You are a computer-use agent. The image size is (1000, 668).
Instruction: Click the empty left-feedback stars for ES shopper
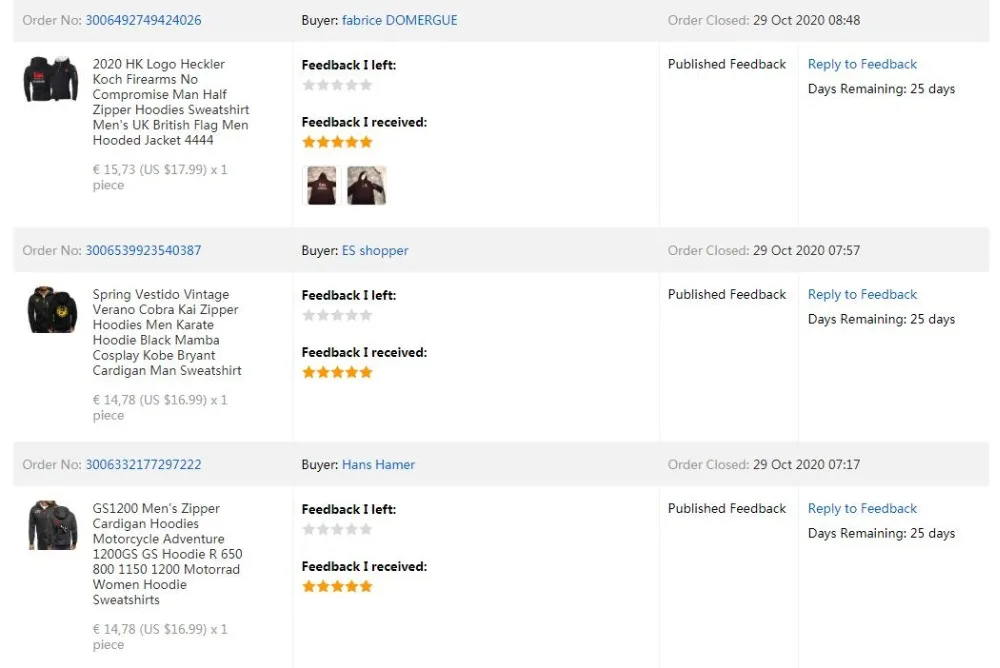[x=337, y=315]
